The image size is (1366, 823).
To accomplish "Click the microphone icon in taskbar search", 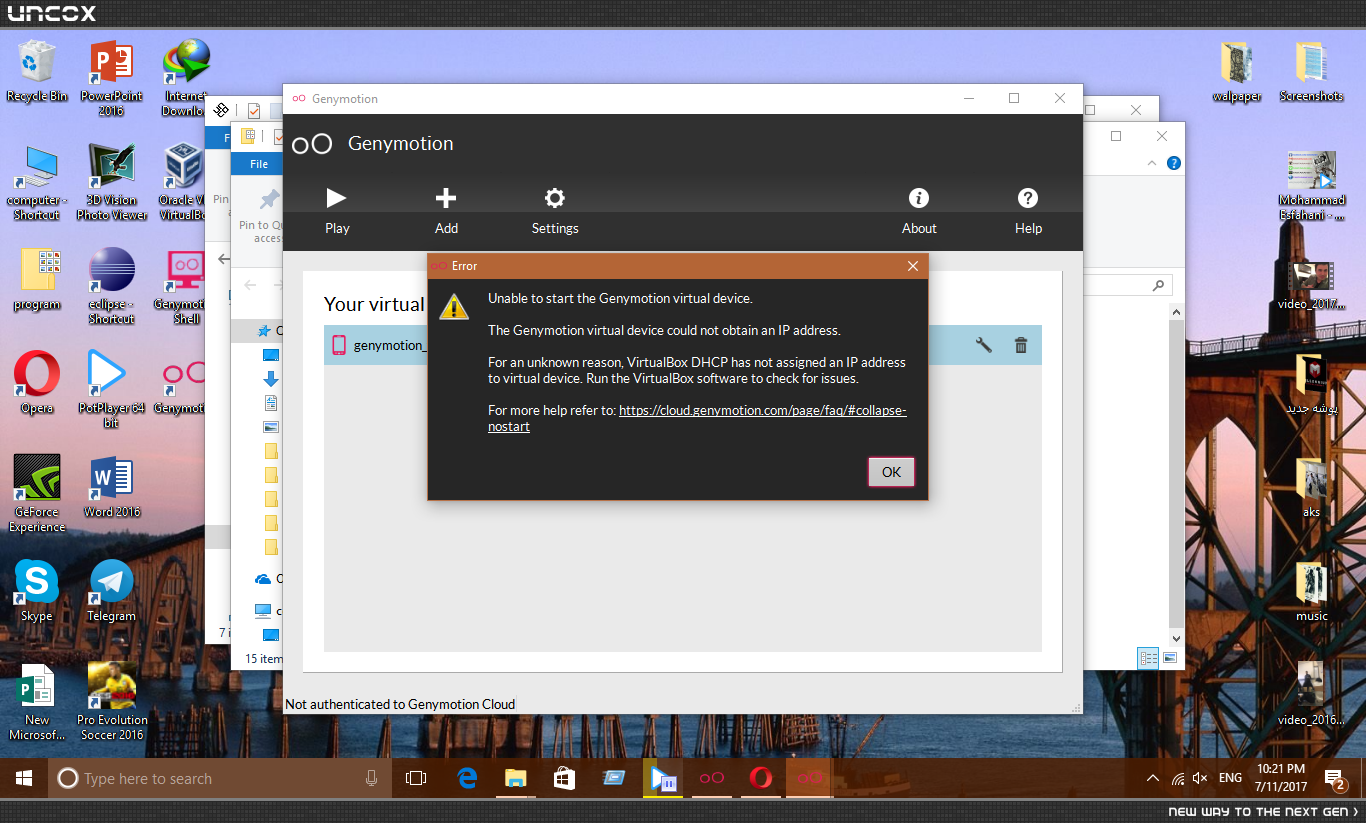I will click(x=372, y=778).
